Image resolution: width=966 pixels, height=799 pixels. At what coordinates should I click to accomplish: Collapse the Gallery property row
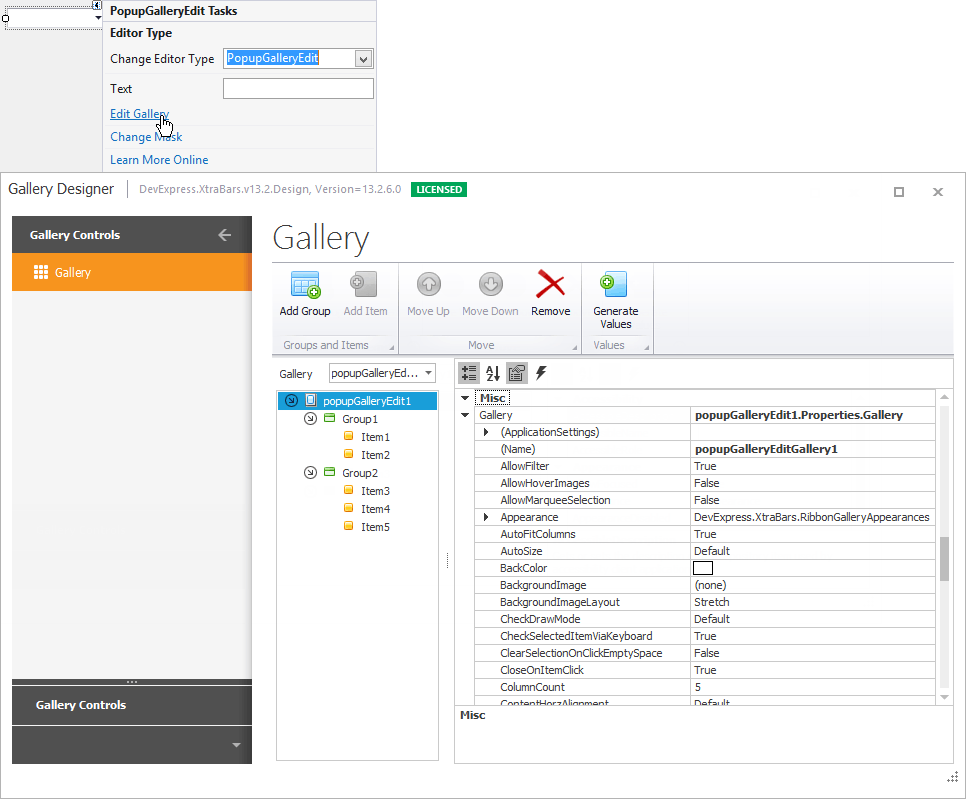(465, 415)
